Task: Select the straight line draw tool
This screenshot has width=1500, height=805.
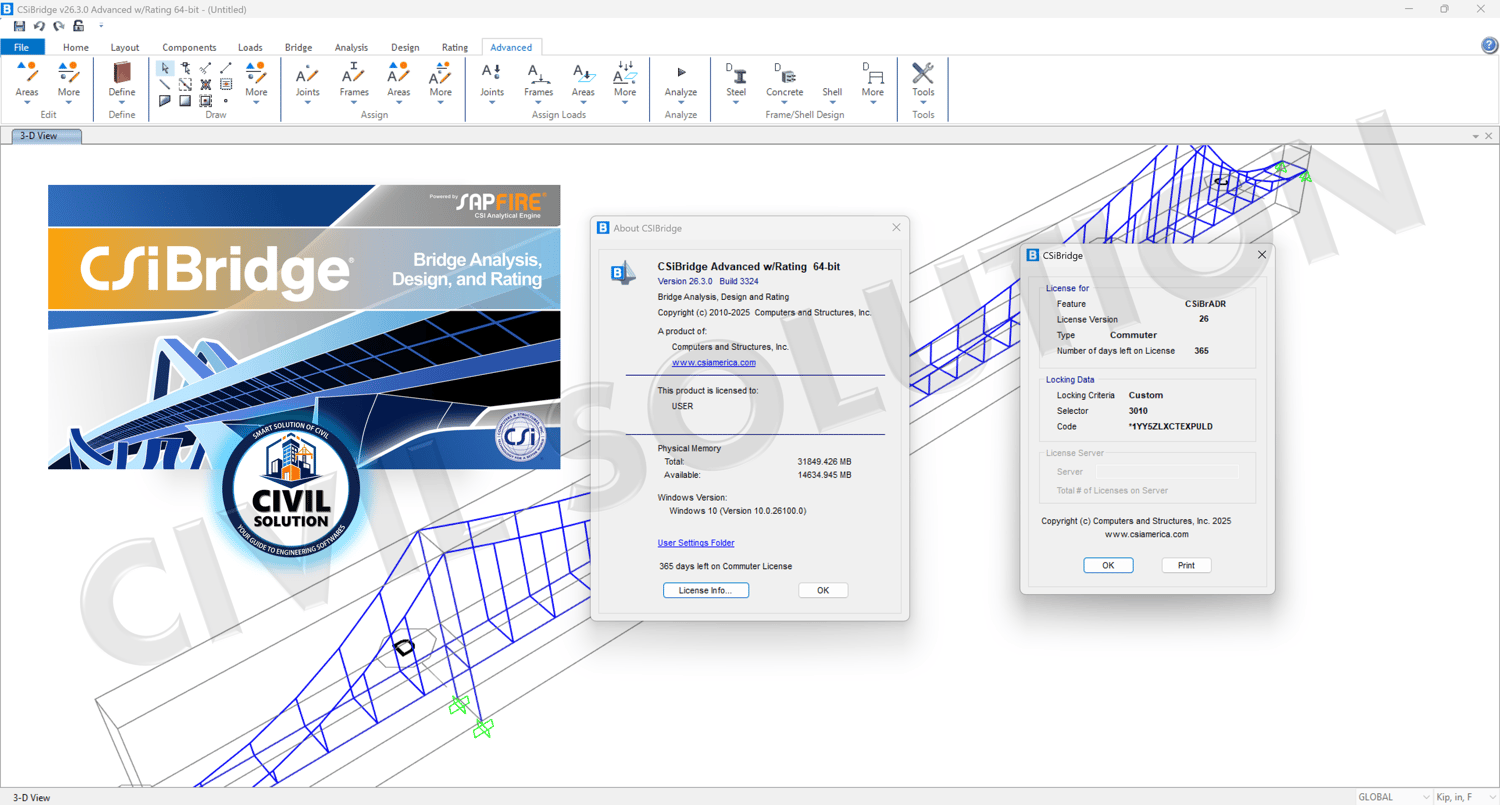Action: 165,84
